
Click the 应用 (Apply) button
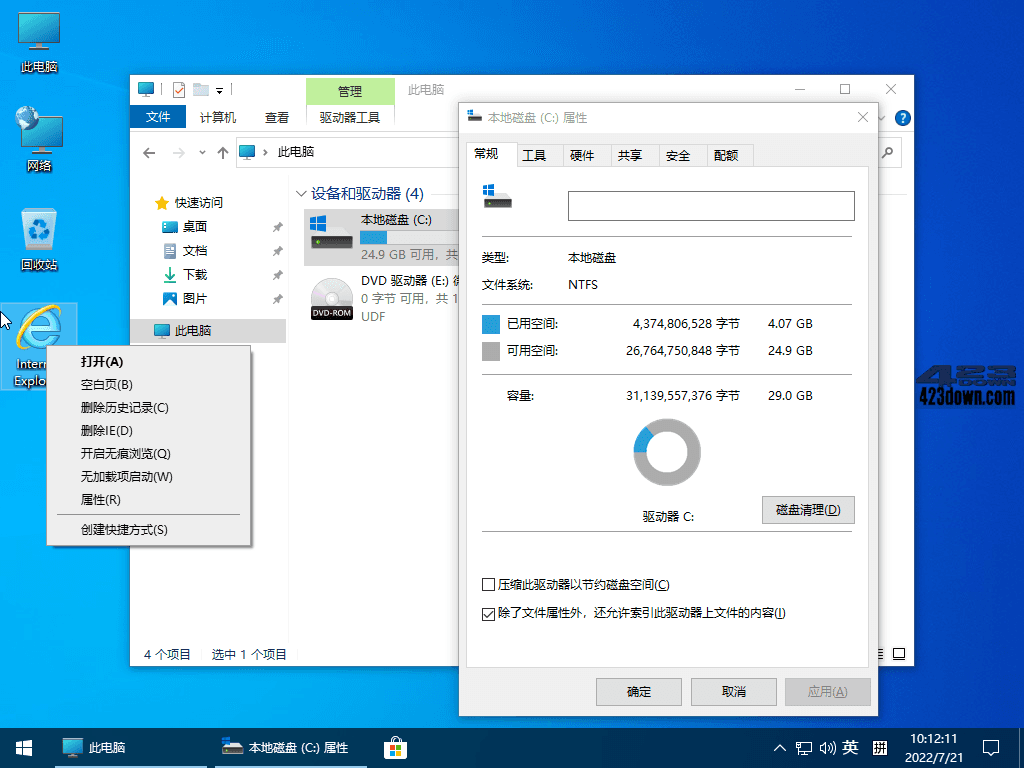click(x=827, y=691)
